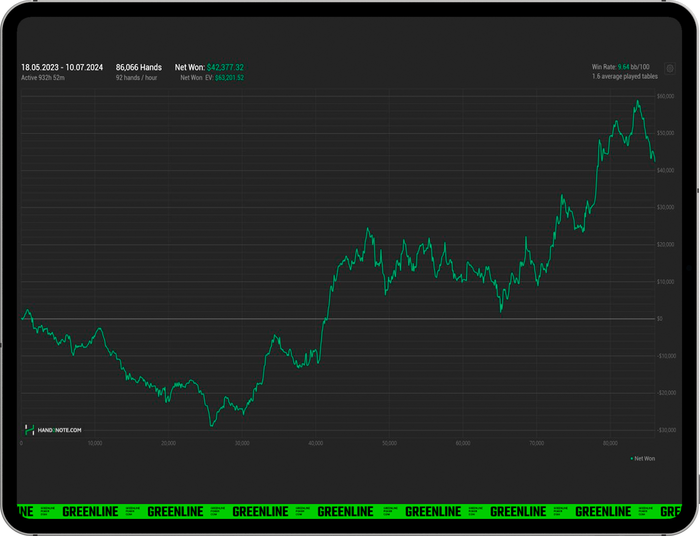Click the $60,000 y-axis label
This screenshot has height=536, width=700.
(x=665, y=96)
